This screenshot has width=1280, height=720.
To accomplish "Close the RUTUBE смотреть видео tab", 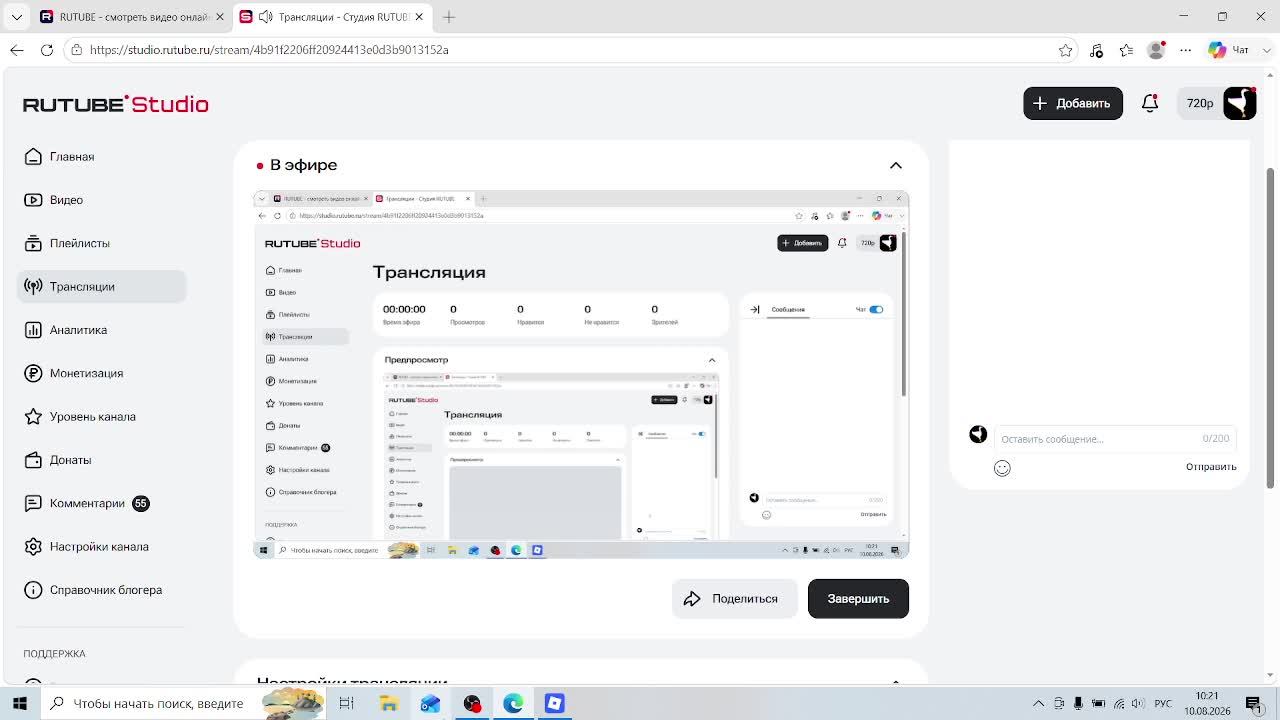I will [x=220, y=17].
